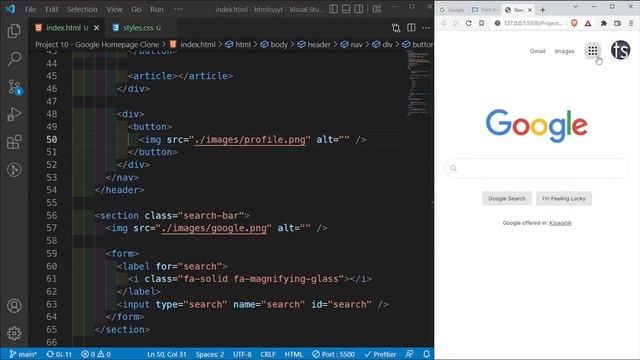Open the View menu

pos(114,9)
